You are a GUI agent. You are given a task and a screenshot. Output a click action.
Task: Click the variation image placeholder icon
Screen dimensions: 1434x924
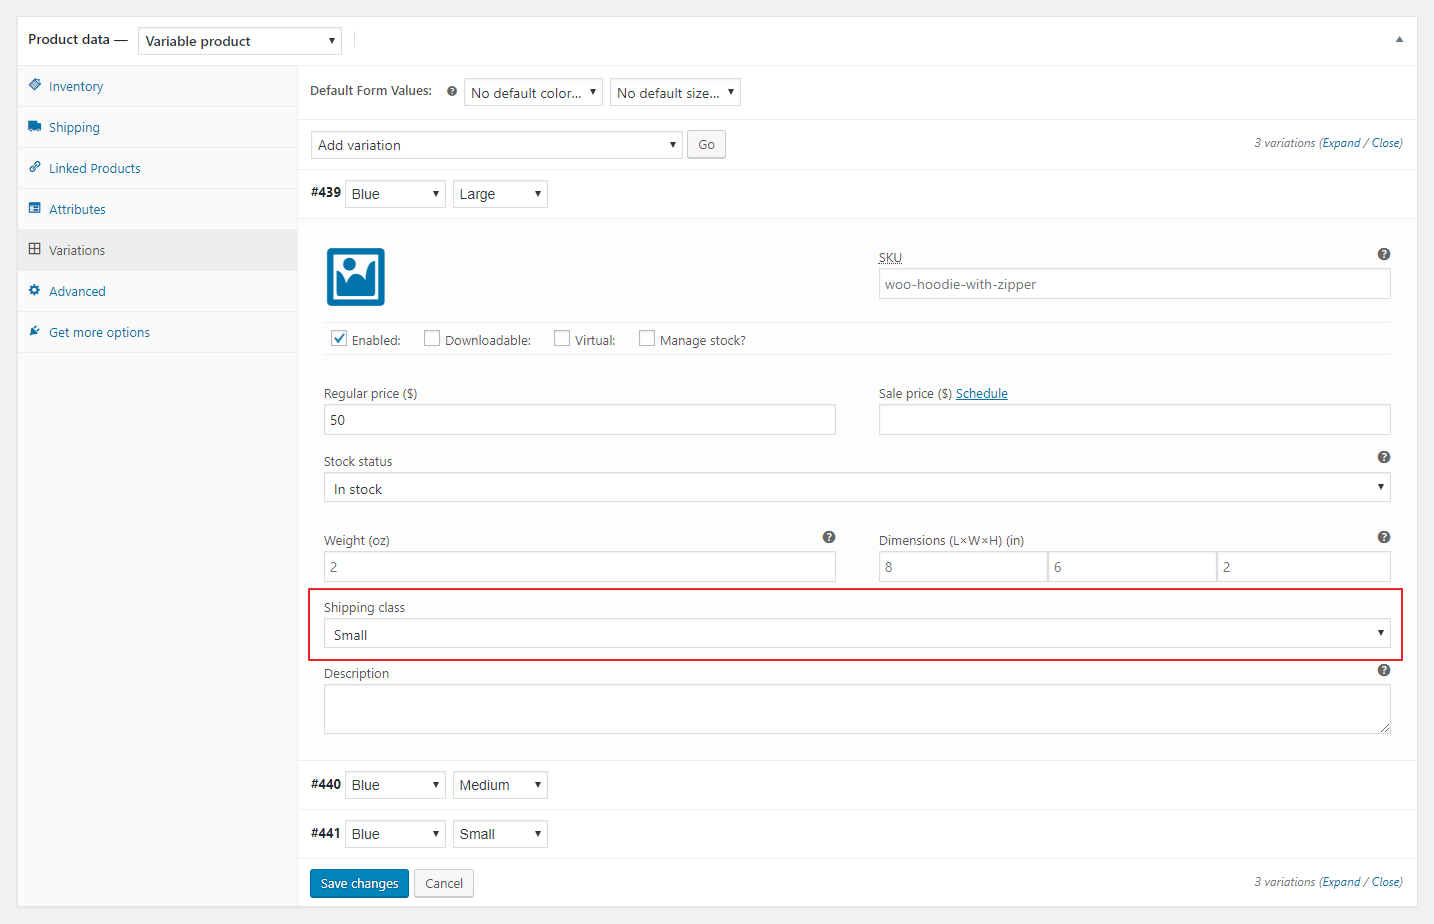[355, 277]
